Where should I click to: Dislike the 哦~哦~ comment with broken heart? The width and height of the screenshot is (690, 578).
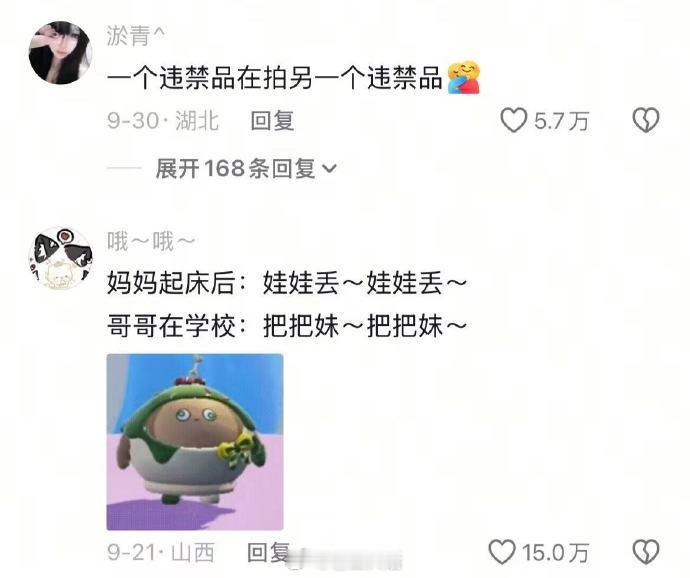pyautogui.click(x=646, y=552)
